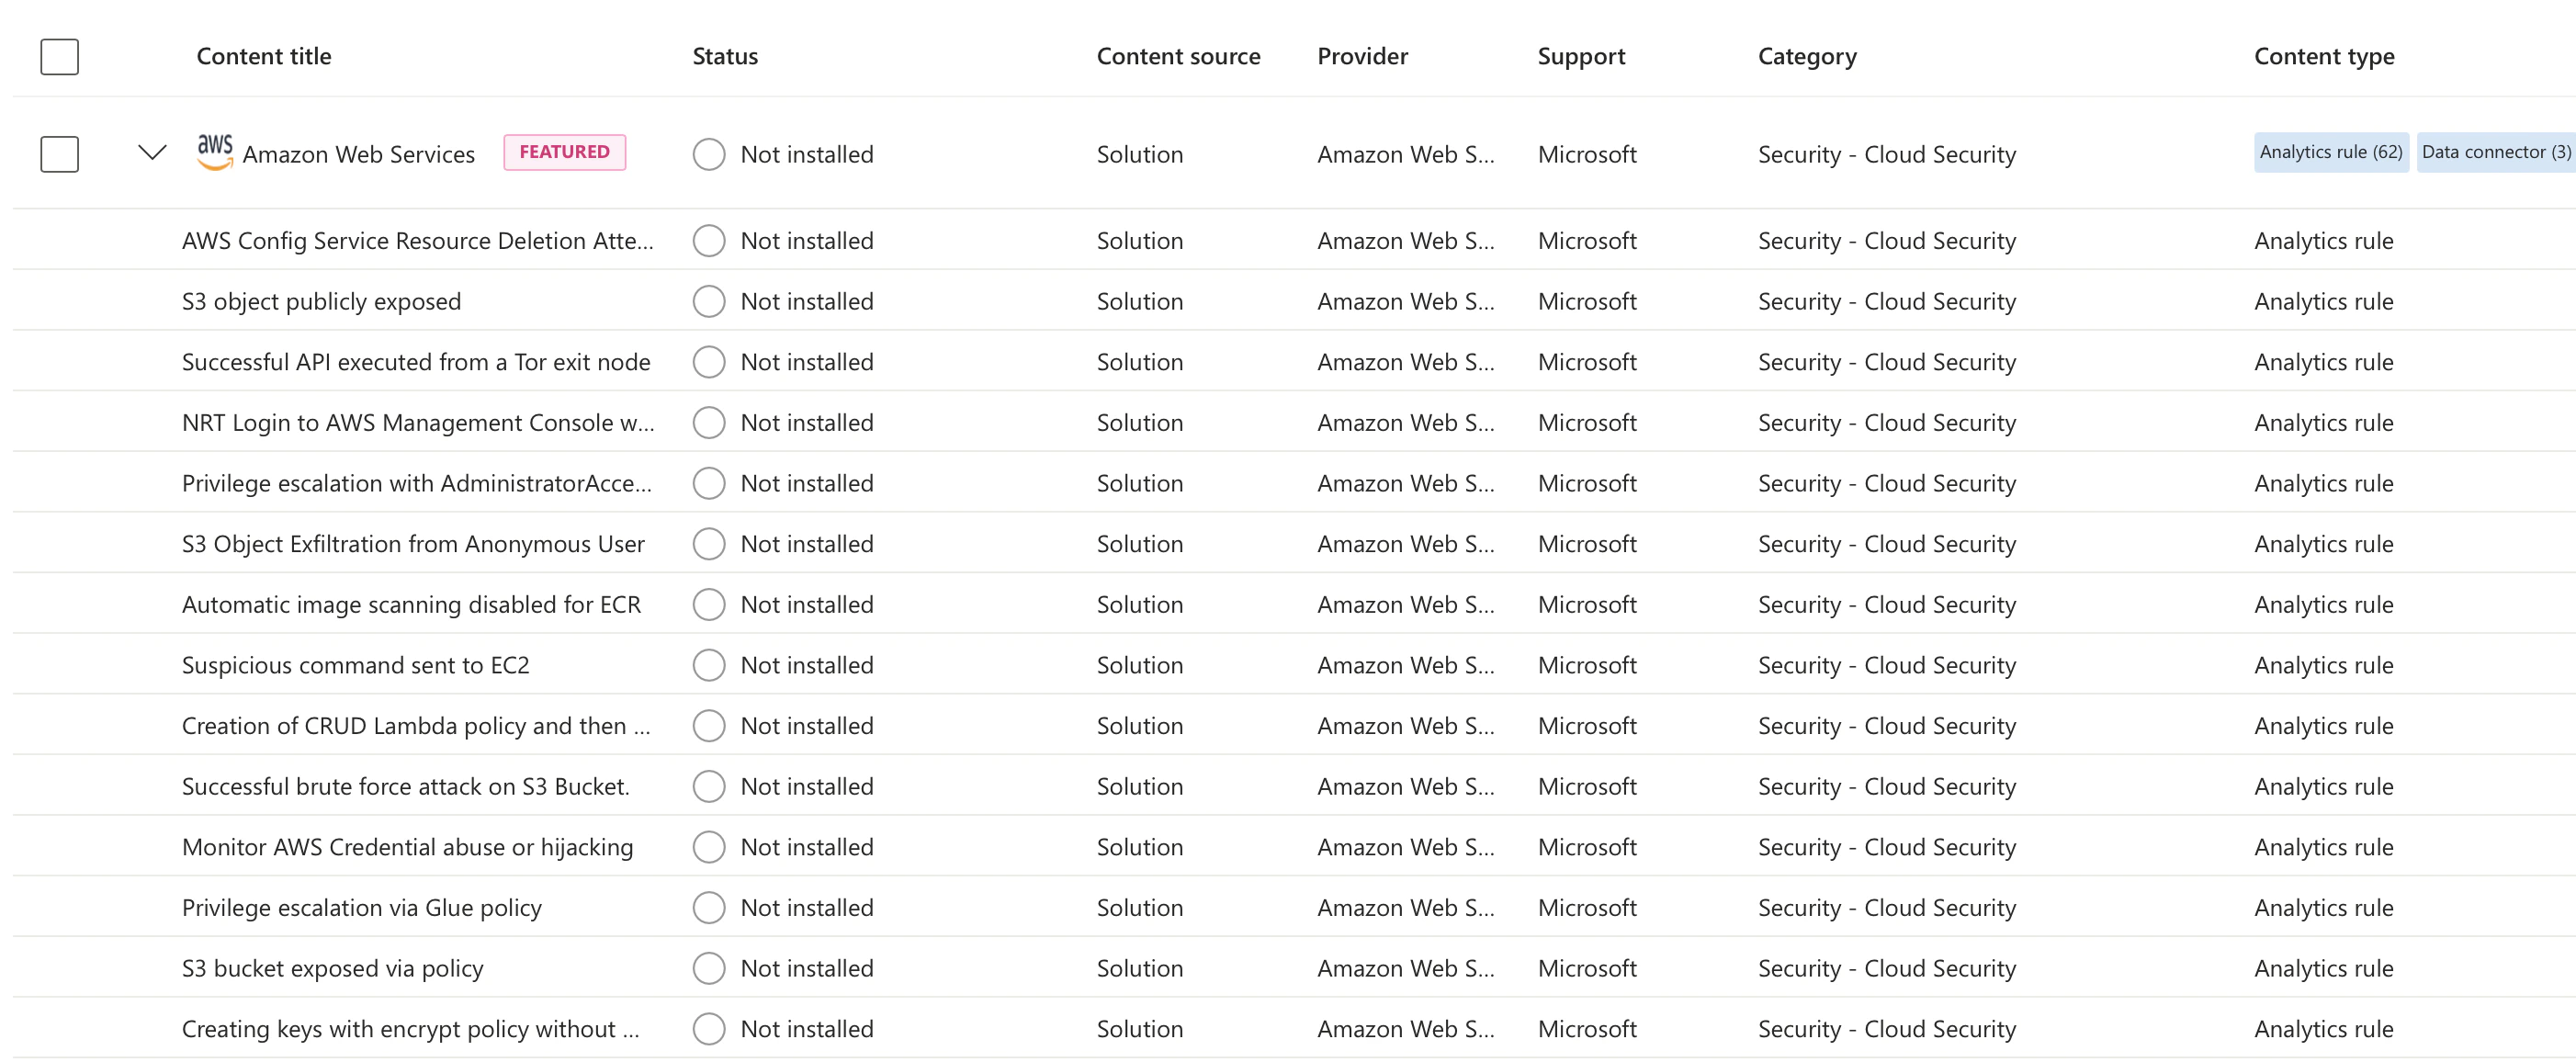Select the Not installed radio for Amazon Web Services
Viewport: 2576px width, 1062px height.
pyautogui.click(x=708, y=154)
